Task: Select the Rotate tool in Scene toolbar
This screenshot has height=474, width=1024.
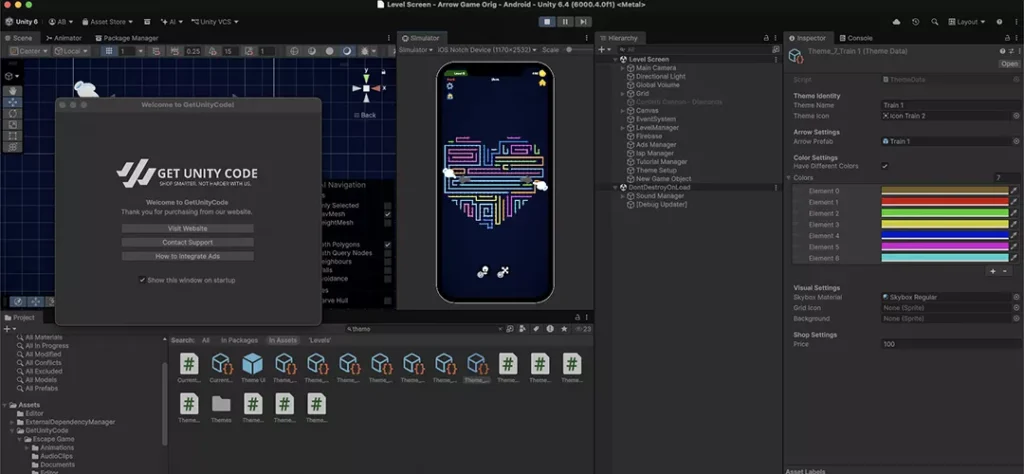Action: tap(13, 113)
